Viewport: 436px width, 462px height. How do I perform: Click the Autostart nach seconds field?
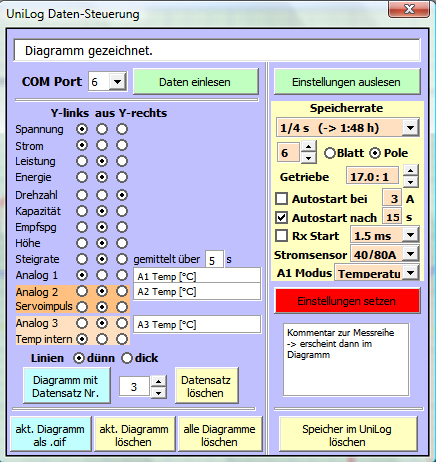[x=392, y=217]
